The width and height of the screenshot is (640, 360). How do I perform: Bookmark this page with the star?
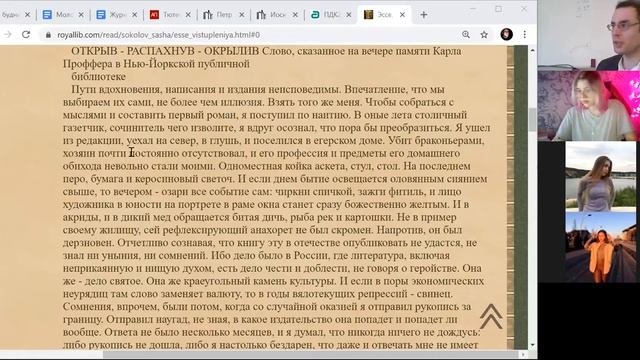tap(484, 35)
